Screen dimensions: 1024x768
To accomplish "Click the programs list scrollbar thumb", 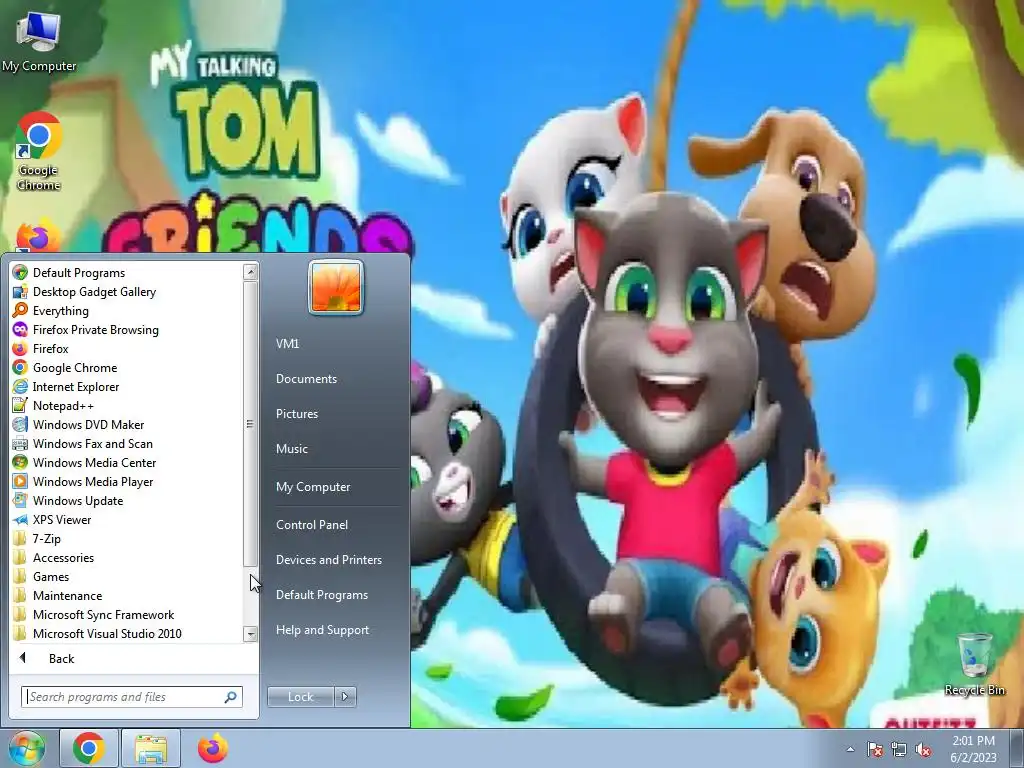I will point(250,423).
